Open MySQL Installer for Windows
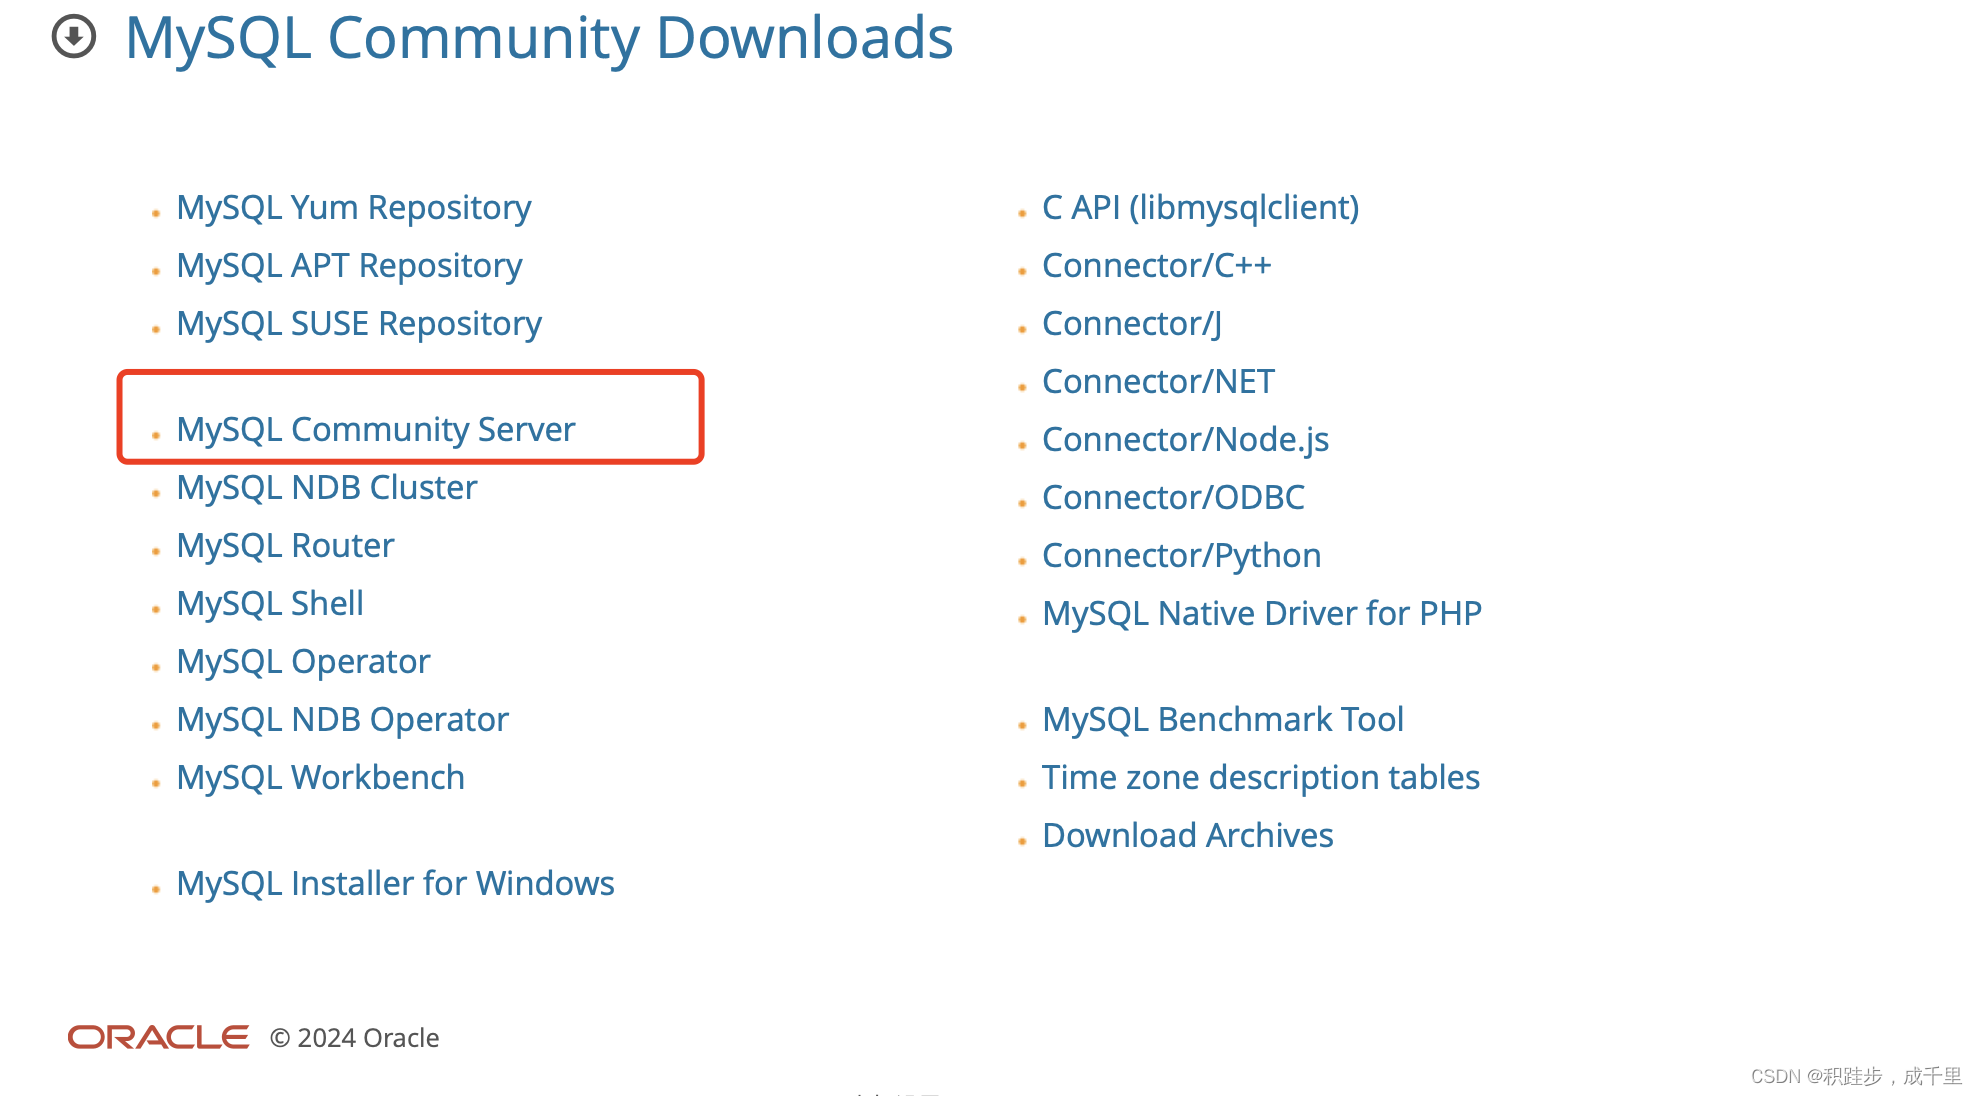Image resolution: width=1978 pixels, height=1096 pixels. pos(395,883)
